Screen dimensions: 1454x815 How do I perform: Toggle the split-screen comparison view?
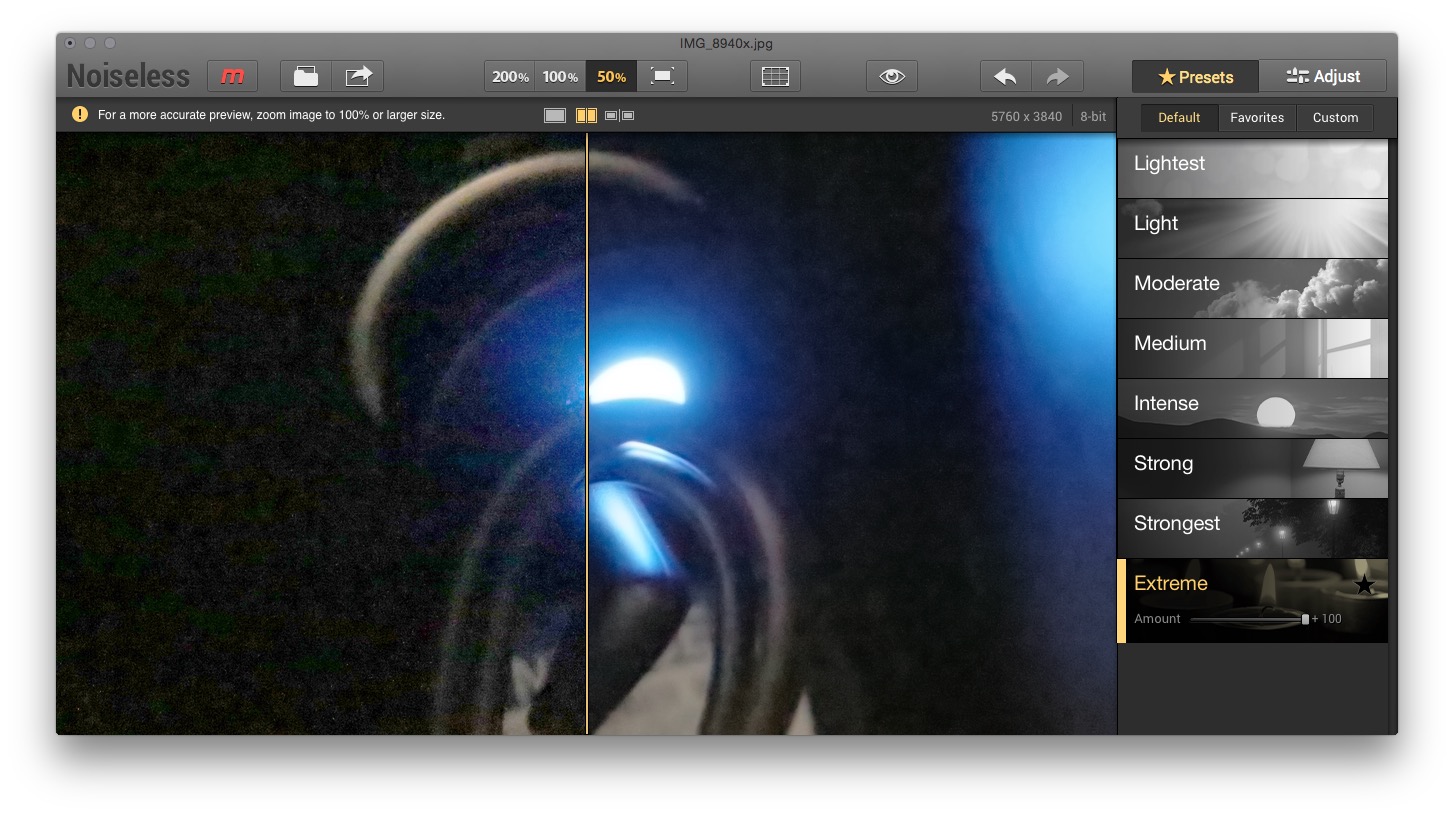(586, 115)
